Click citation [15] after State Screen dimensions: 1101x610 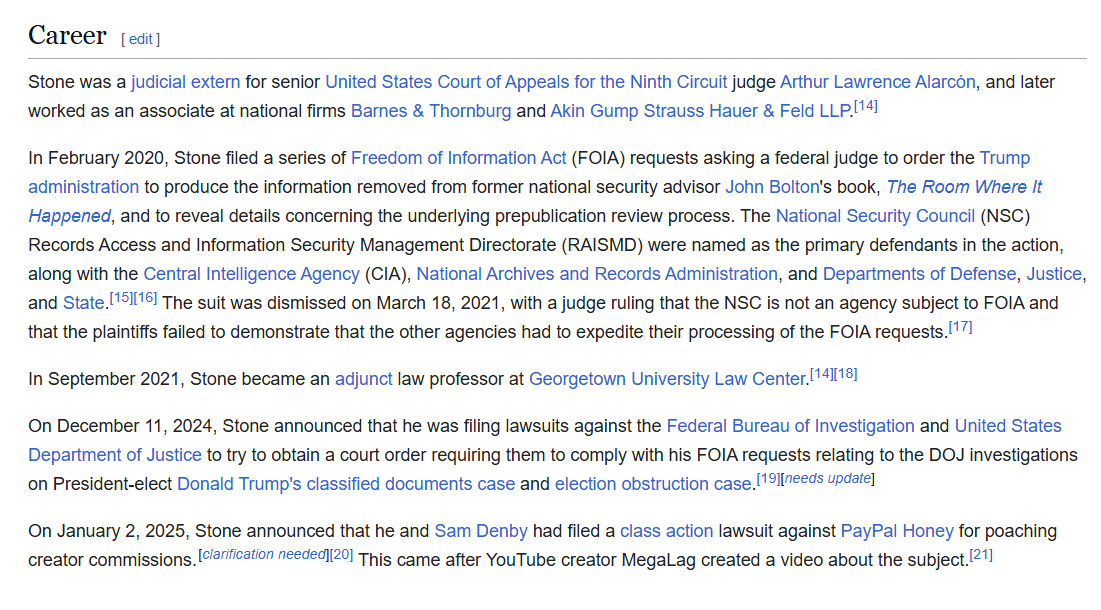tap(121, 298)
